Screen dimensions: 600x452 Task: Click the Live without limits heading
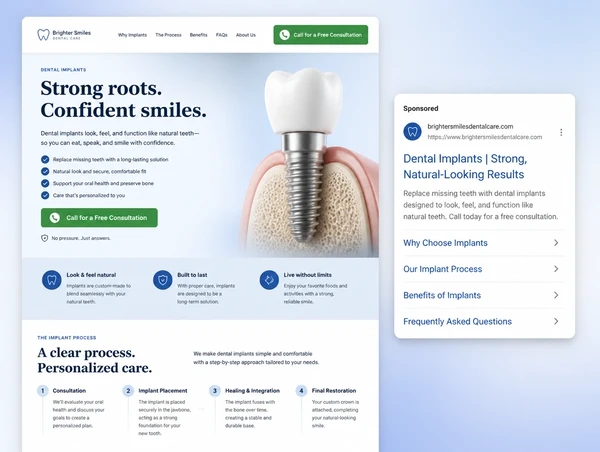(x=308, y=275)
